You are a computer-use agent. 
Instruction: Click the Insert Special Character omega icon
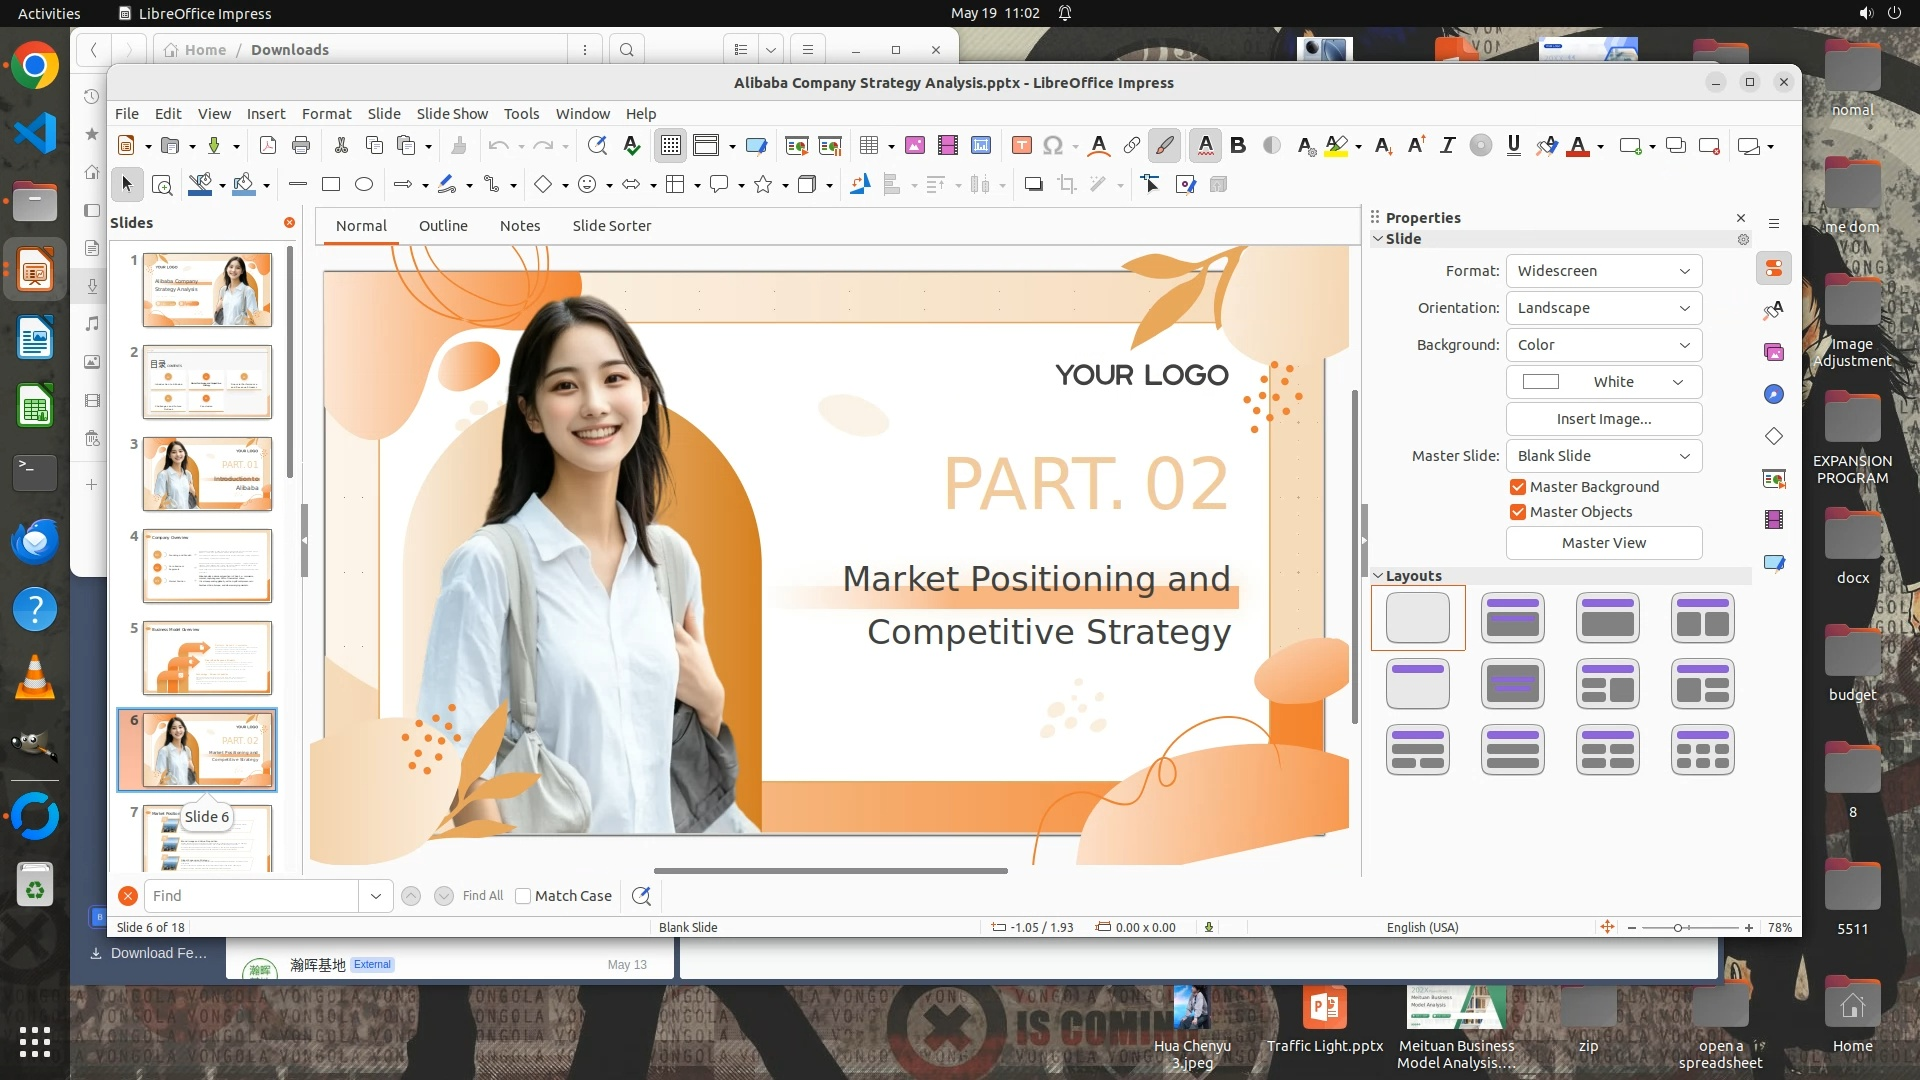[x=1052, y=146]
